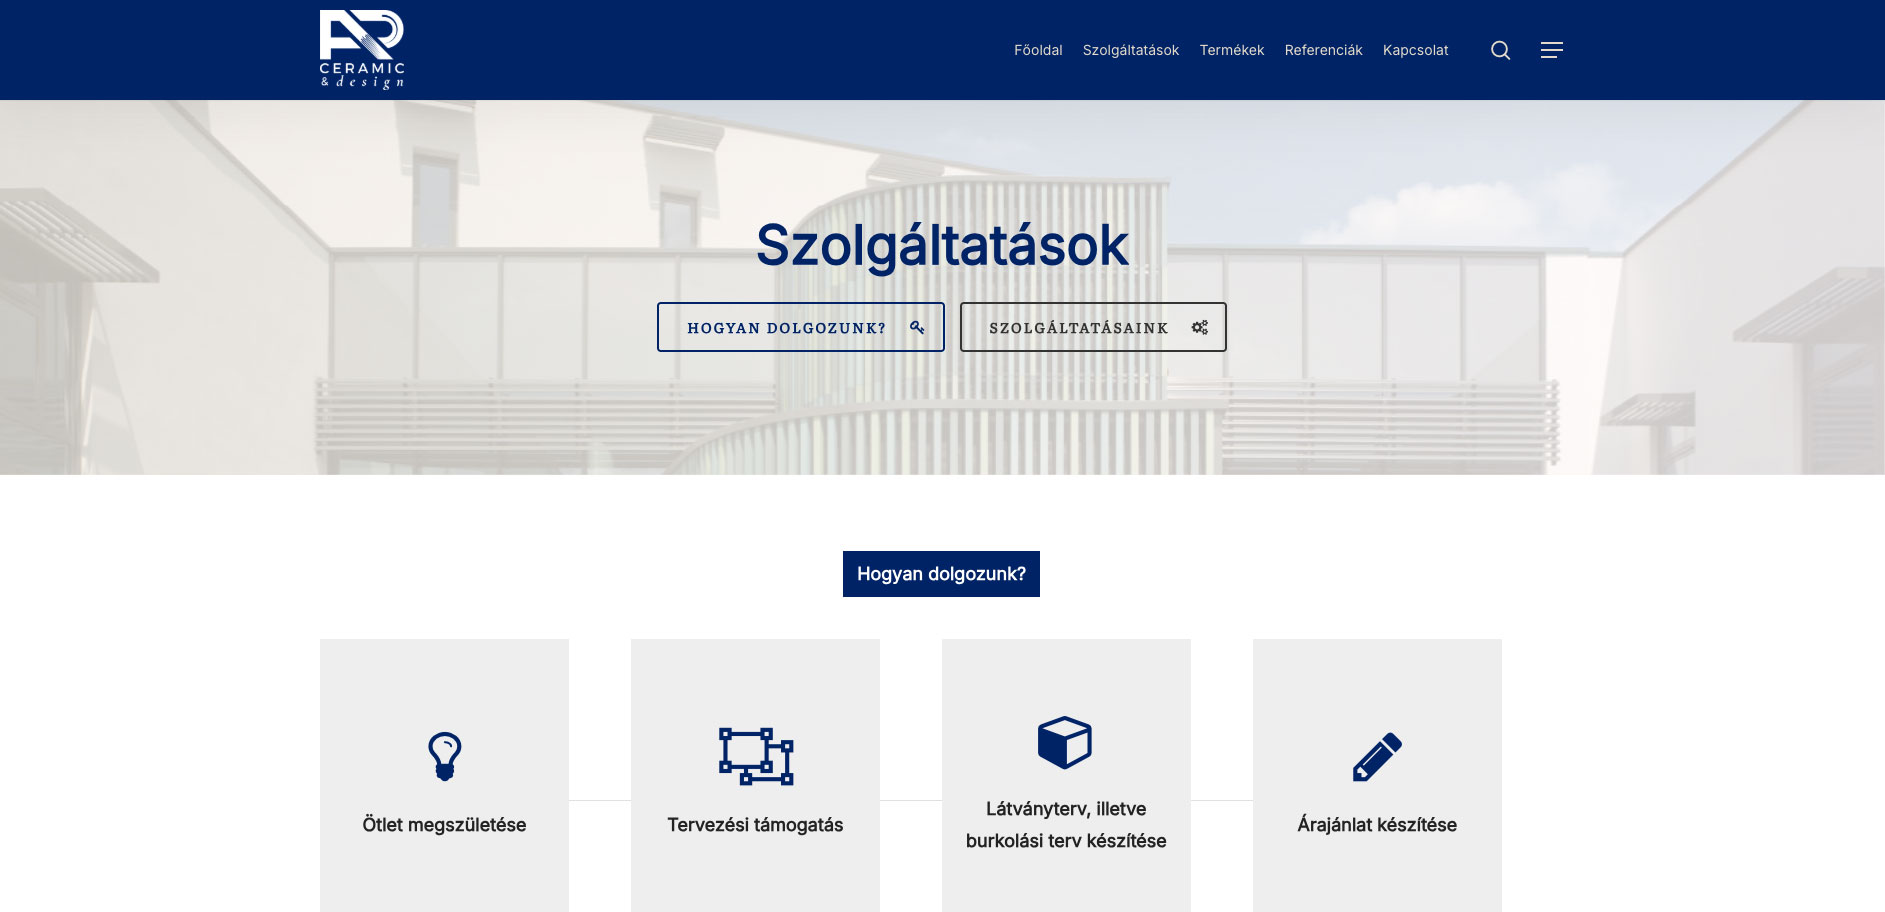This screenshot has width=1885, height=912.
Task: Select the Ötlet megszületése card text
Action: tap(444, 825)
